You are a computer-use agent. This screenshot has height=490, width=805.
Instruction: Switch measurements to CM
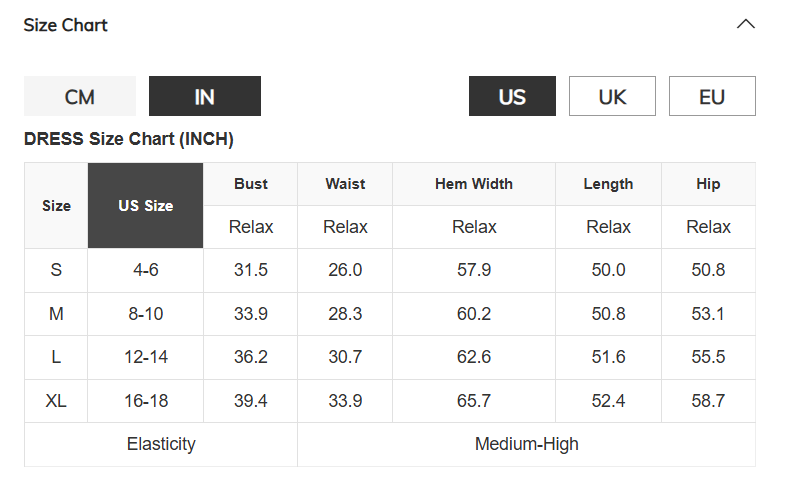[x=80, y=96]
